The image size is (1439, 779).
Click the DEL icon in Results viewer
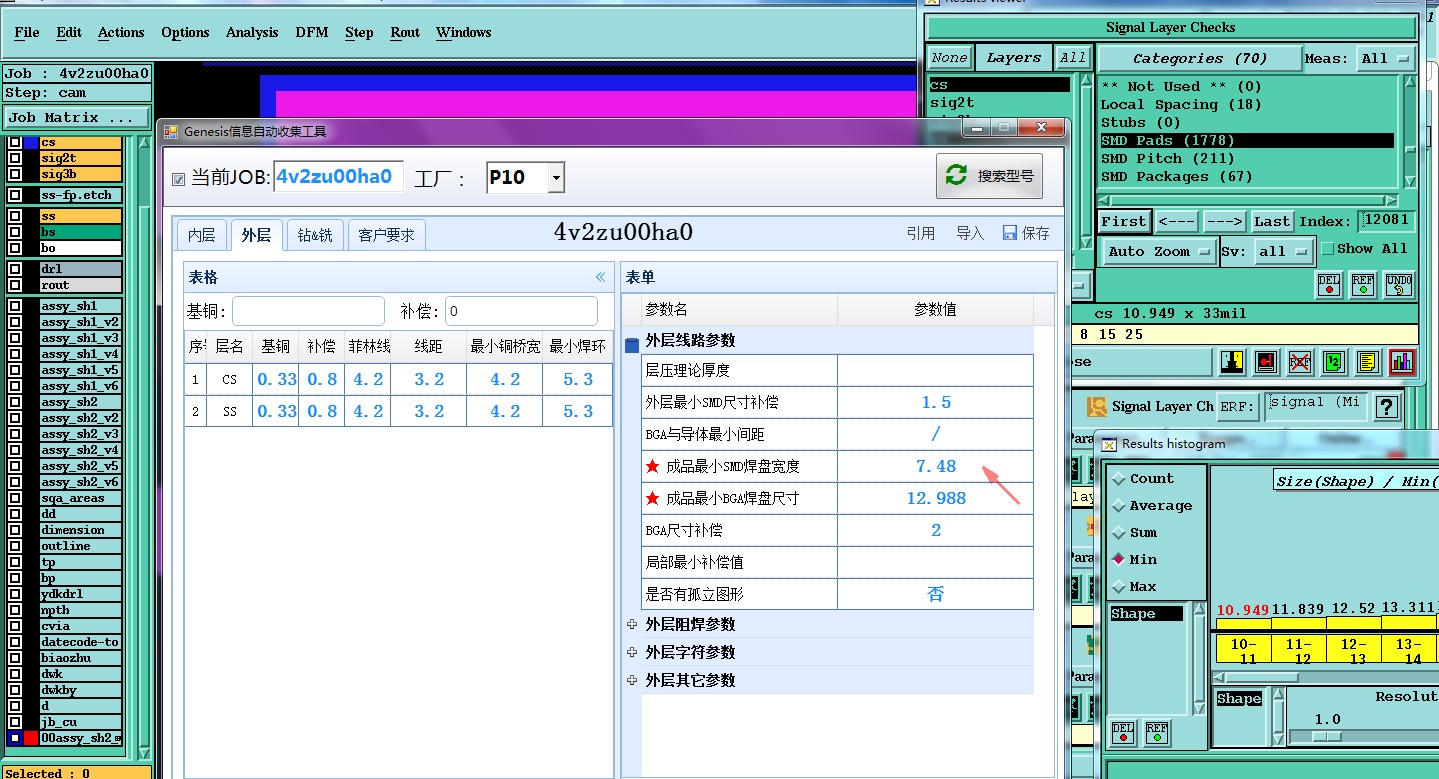click(x=1329, y=285)
